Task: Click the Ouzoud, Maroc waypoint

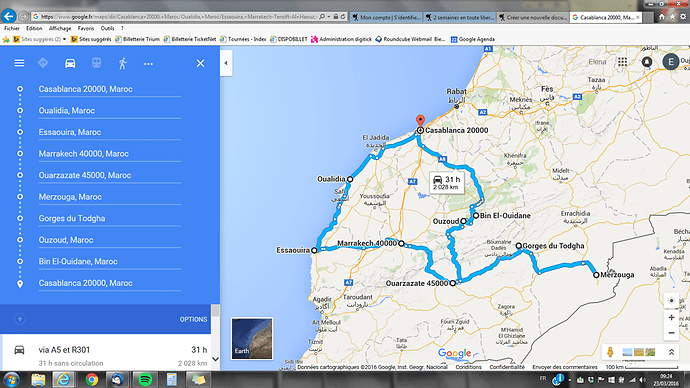Action: coord(110,240)
